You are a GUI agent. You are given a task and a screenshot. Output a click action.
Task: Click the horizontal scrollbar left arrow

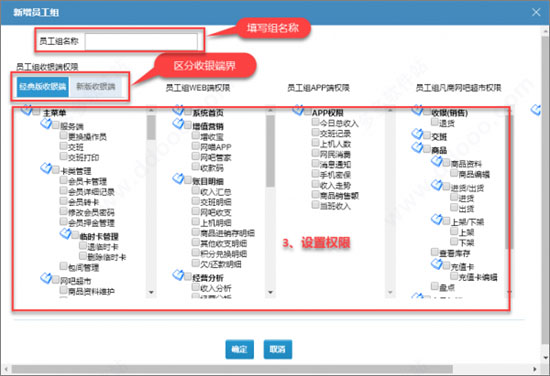(6, 369)
